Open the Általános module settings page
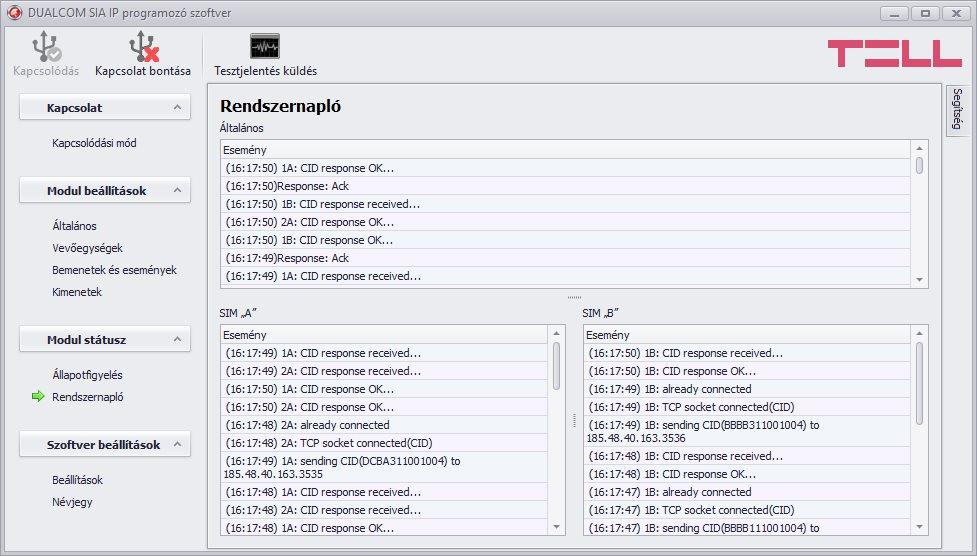This screenshot has width=977, height=556. point(74,226)
